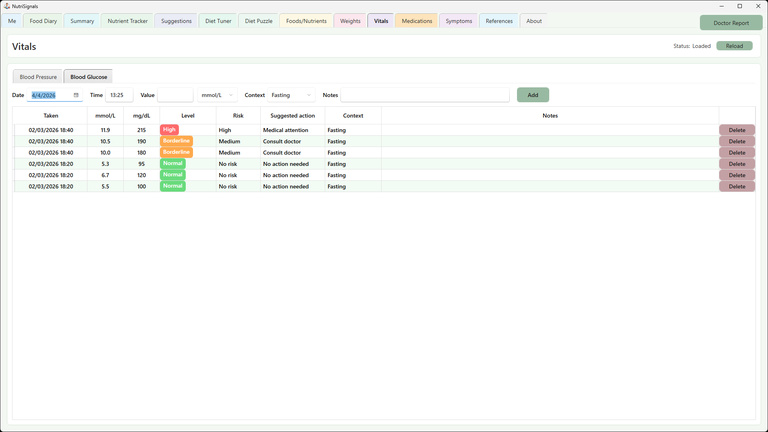Click the Time field showing 13:25
This screenshot has width=768, height=432.
point(119,95)
